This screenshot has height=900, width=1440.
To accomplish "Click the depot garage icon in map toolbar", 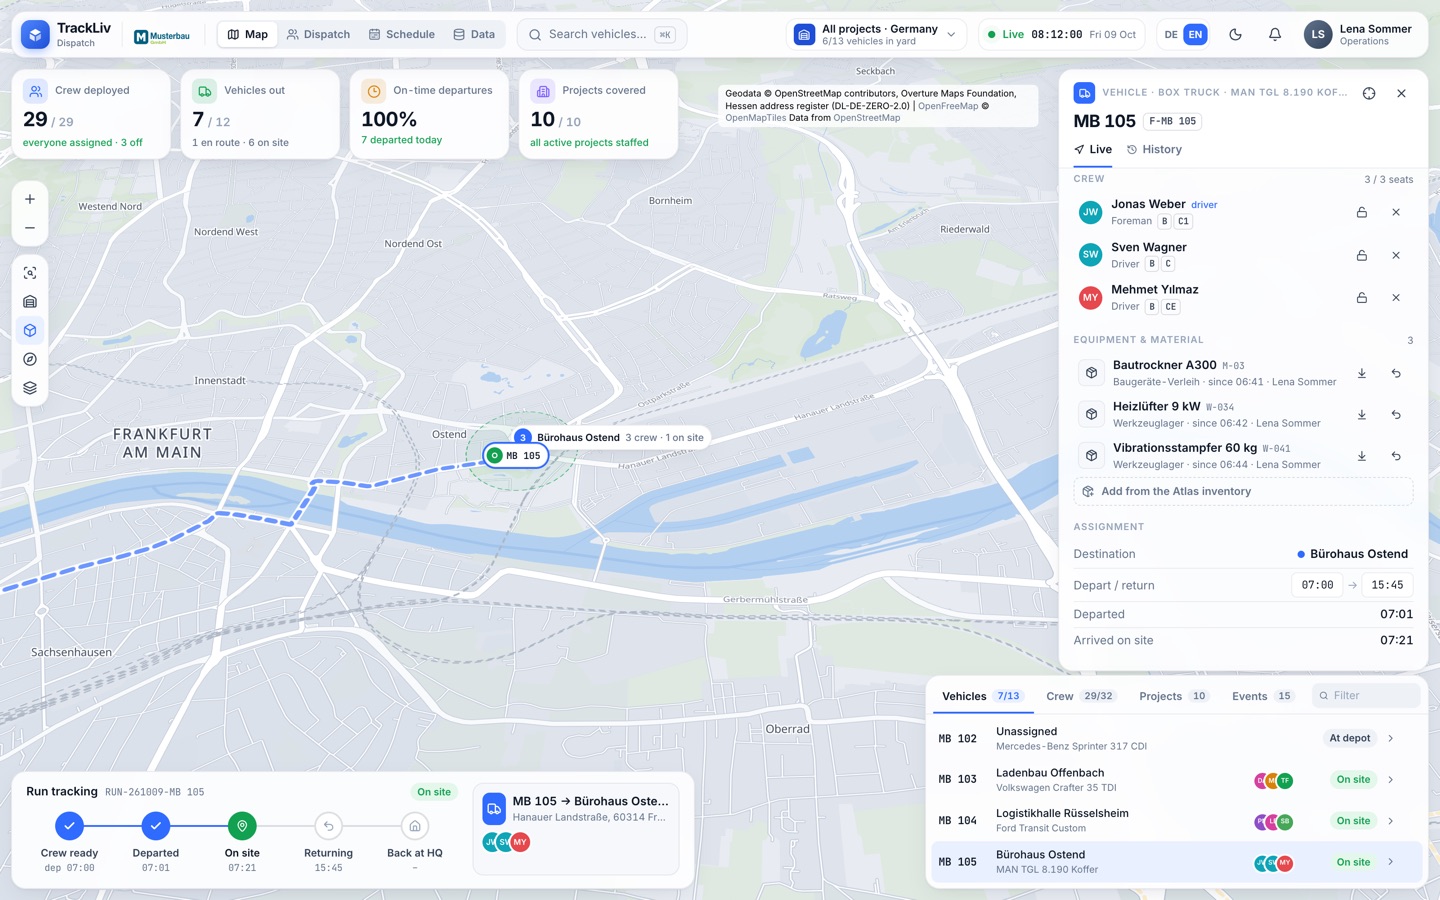I will pos(30,302).
